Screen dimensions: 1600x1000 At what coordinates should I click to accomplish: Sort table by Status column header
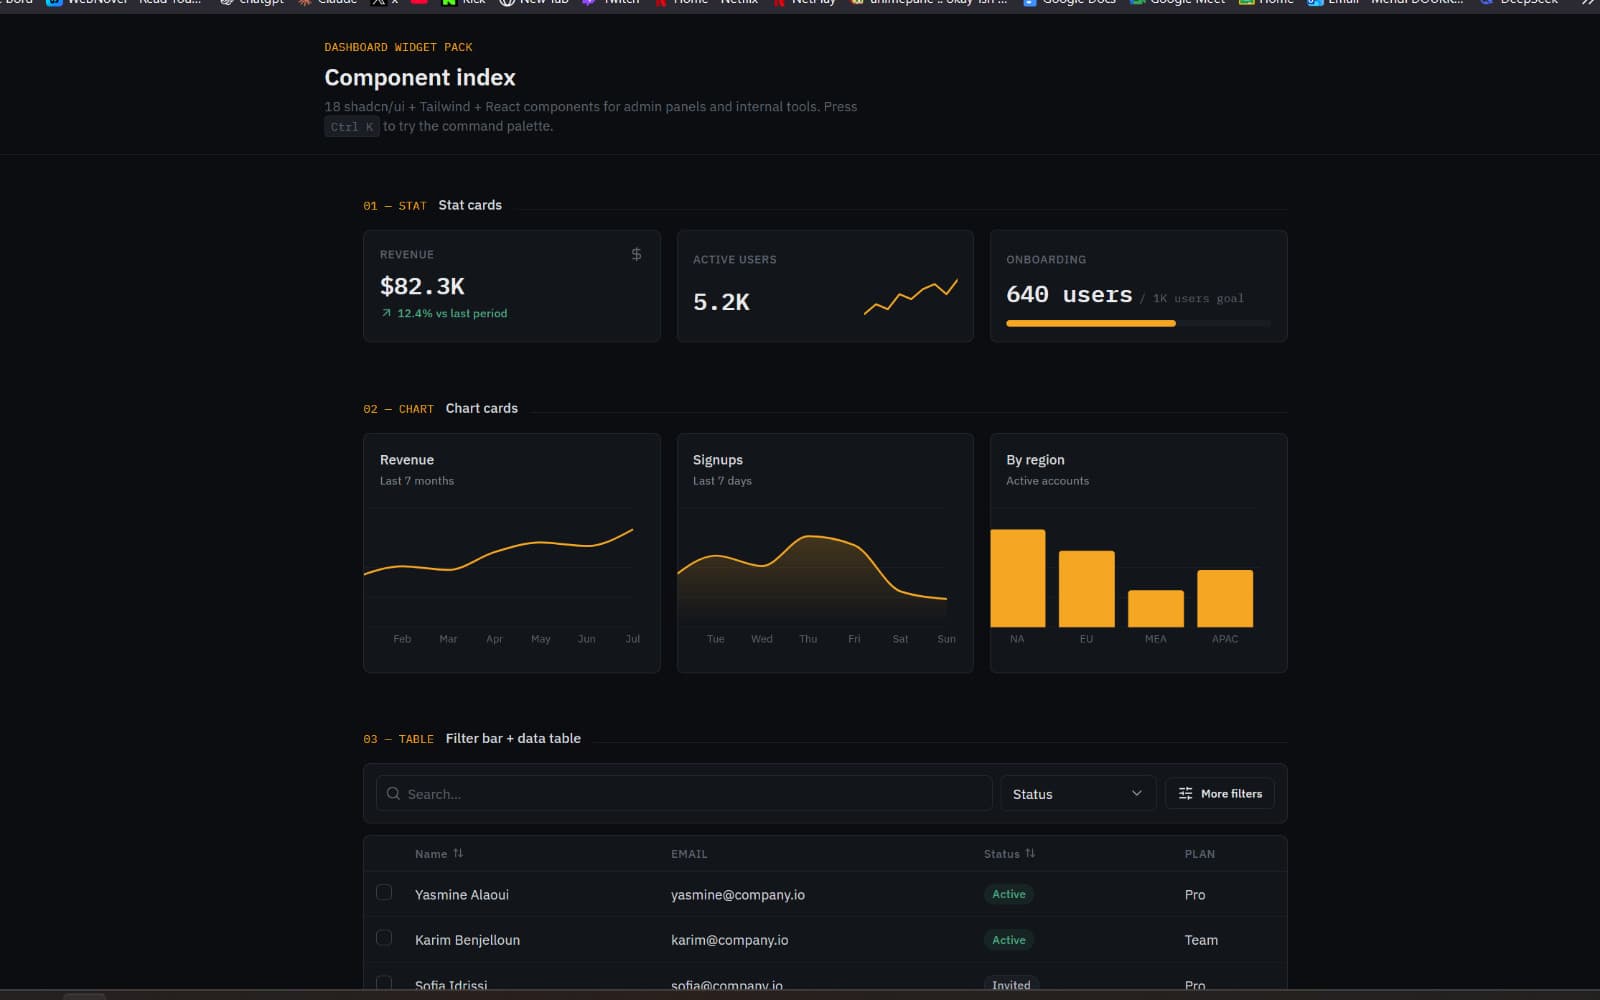click(x=1009, y=854)
